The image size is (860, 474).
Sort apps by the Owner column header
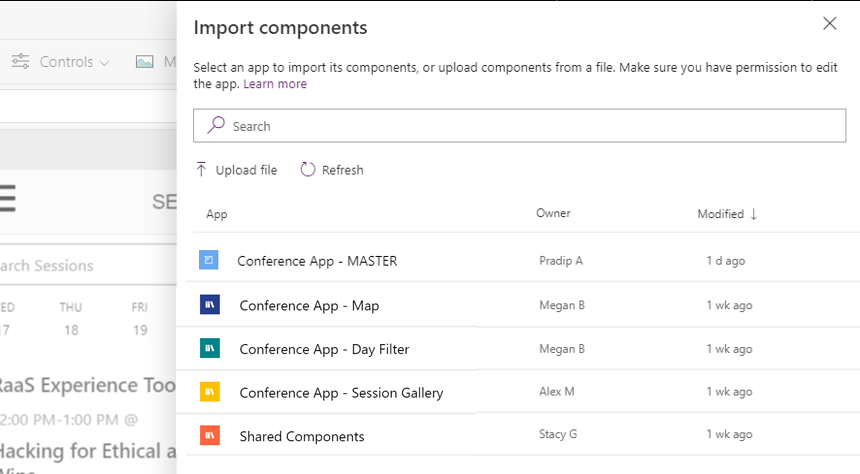click(553, 214)
